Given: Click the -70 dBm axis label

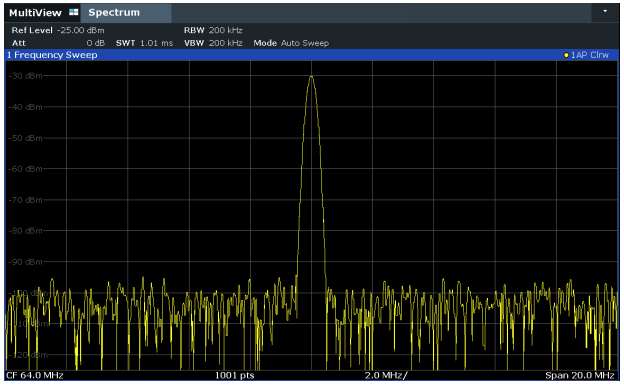Looking at the screenshot, I should point(26,200).
